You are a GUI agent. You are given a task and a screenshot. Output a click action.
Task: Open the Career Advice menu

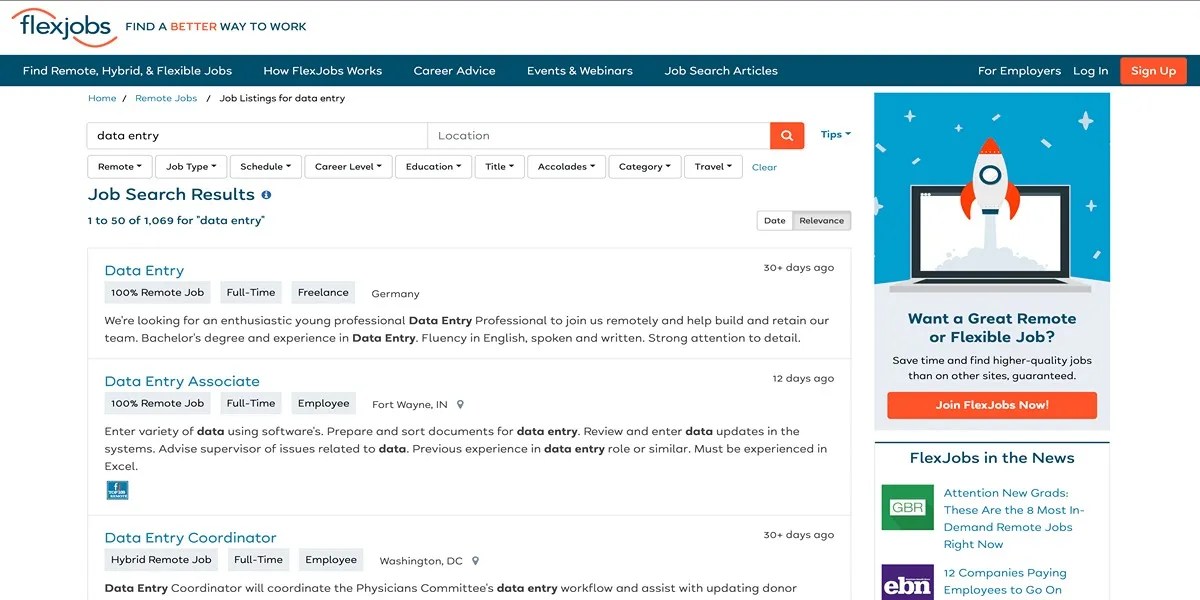454,71
